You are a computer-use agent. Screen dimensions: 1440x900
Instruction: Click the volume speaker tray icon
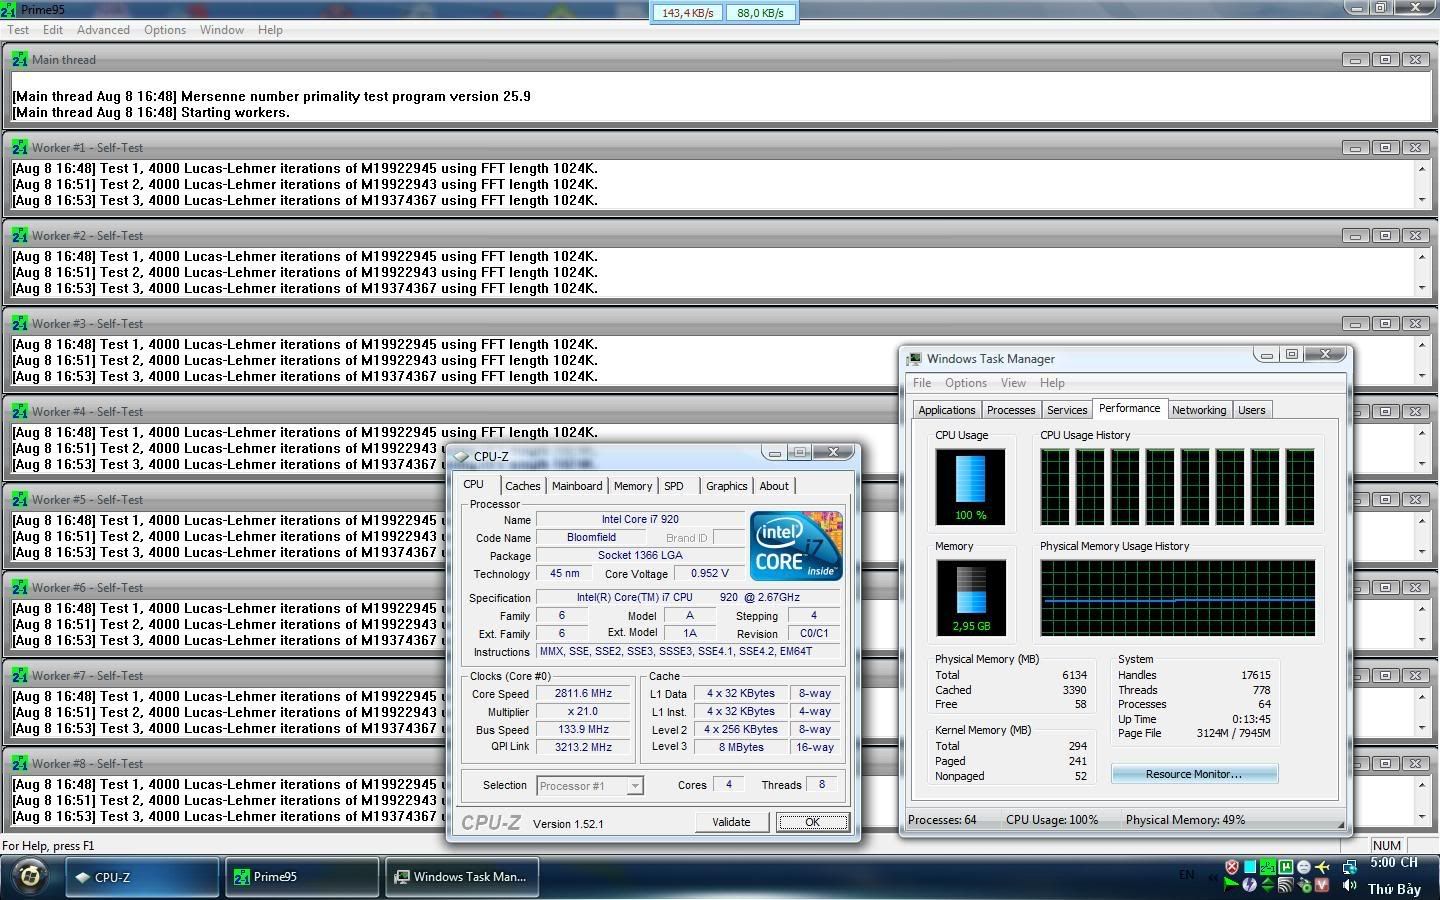1350,885
